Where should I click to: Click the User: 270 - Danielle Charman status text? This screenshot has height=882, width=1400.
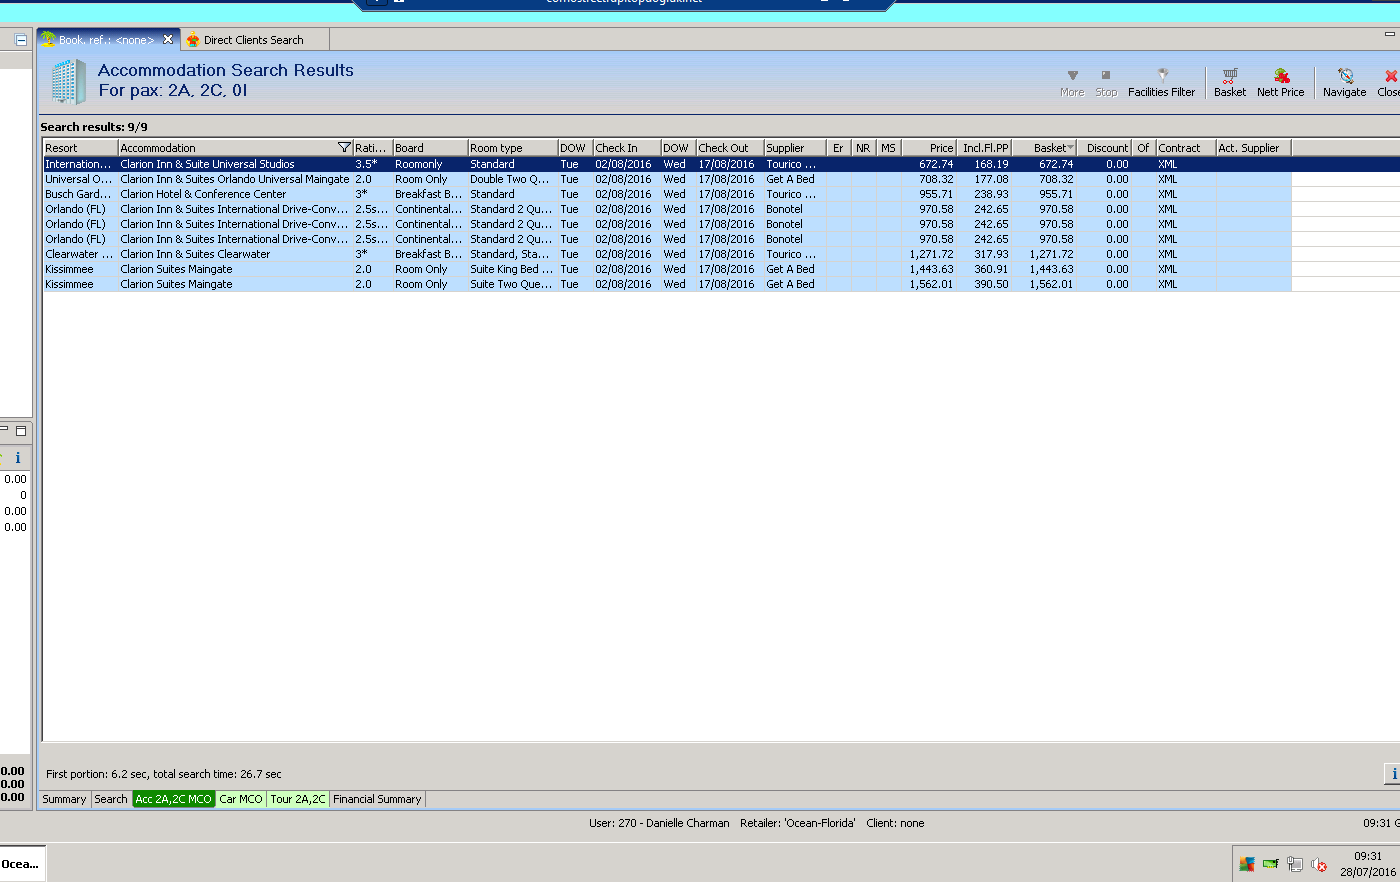(x=659, y=823)
